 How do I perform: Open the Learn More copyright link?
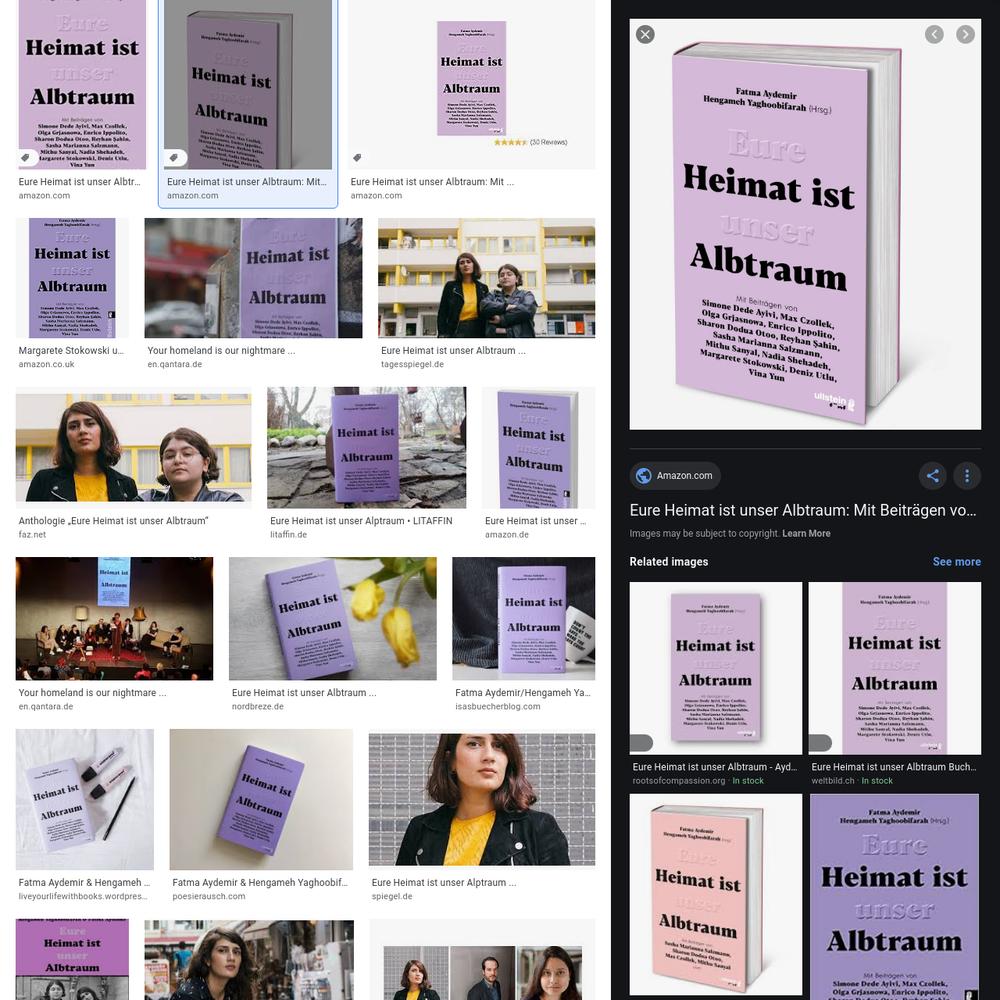806,533
